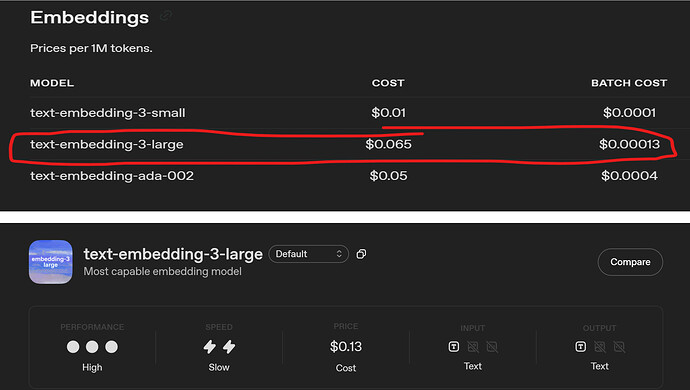
Task: Select the text output modality icon
Action: click(x=580, y=347)
